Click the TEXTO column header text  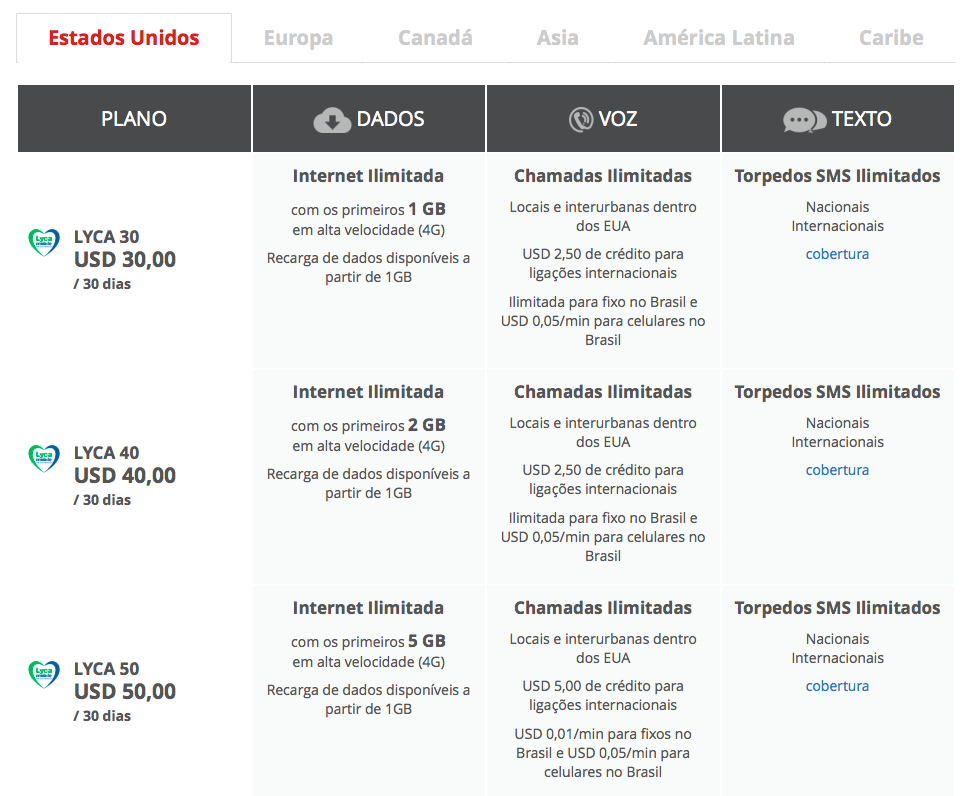861,119
